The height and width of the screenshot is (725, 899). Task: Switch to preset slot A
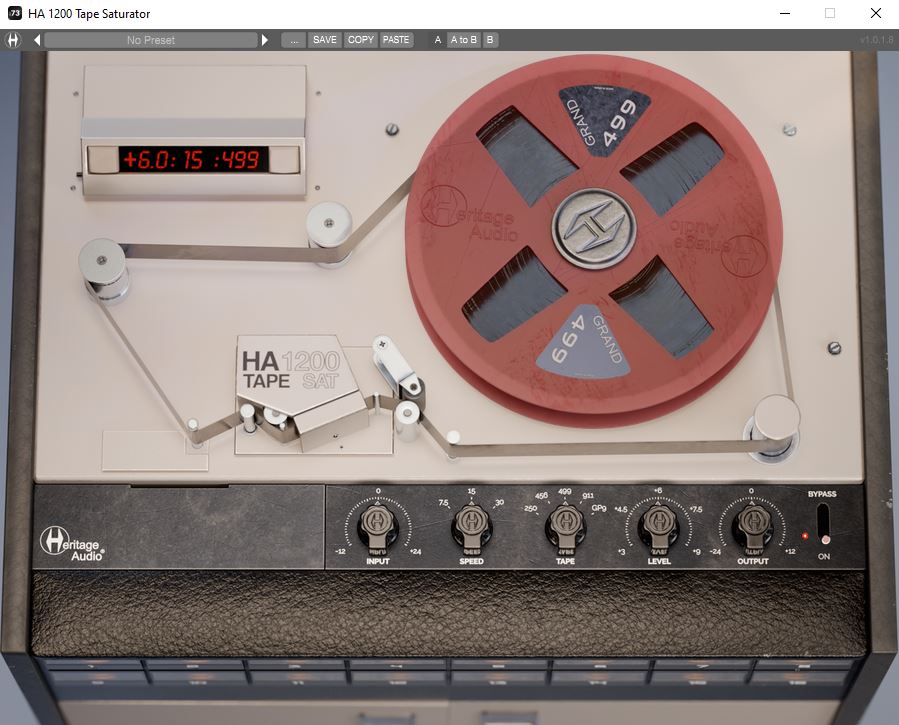pyautogui.click(x=437, y=40)
